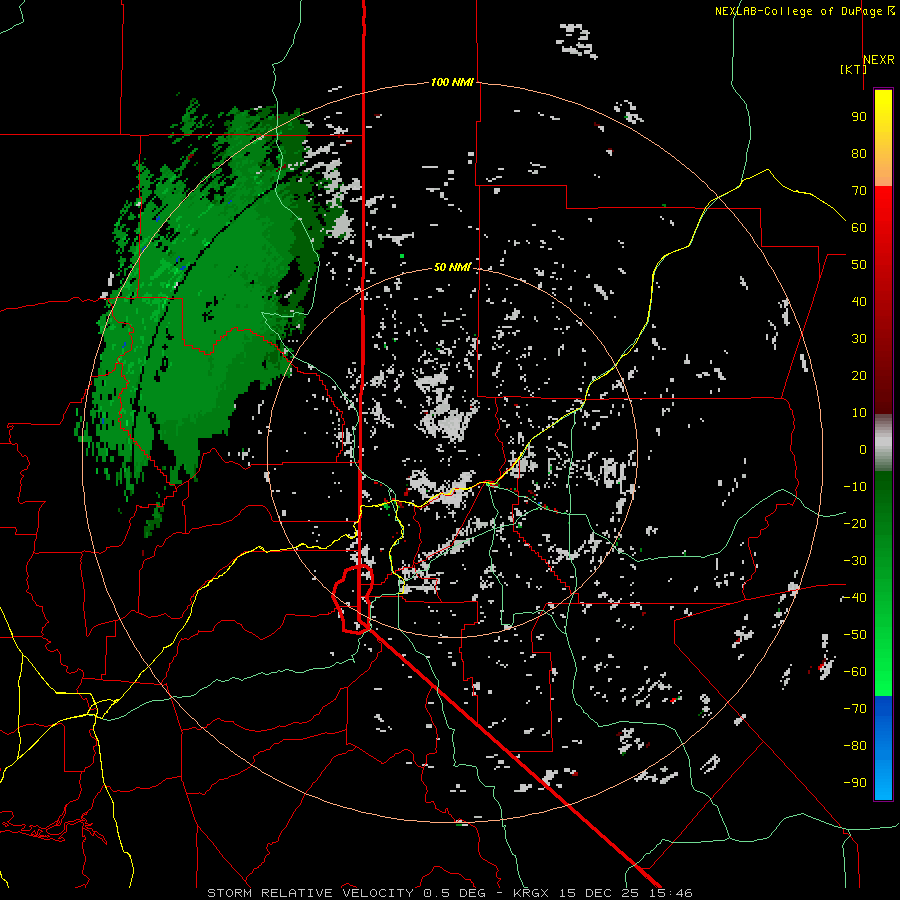
Task: Click the "-20" scale value
Action: [855, 524]
